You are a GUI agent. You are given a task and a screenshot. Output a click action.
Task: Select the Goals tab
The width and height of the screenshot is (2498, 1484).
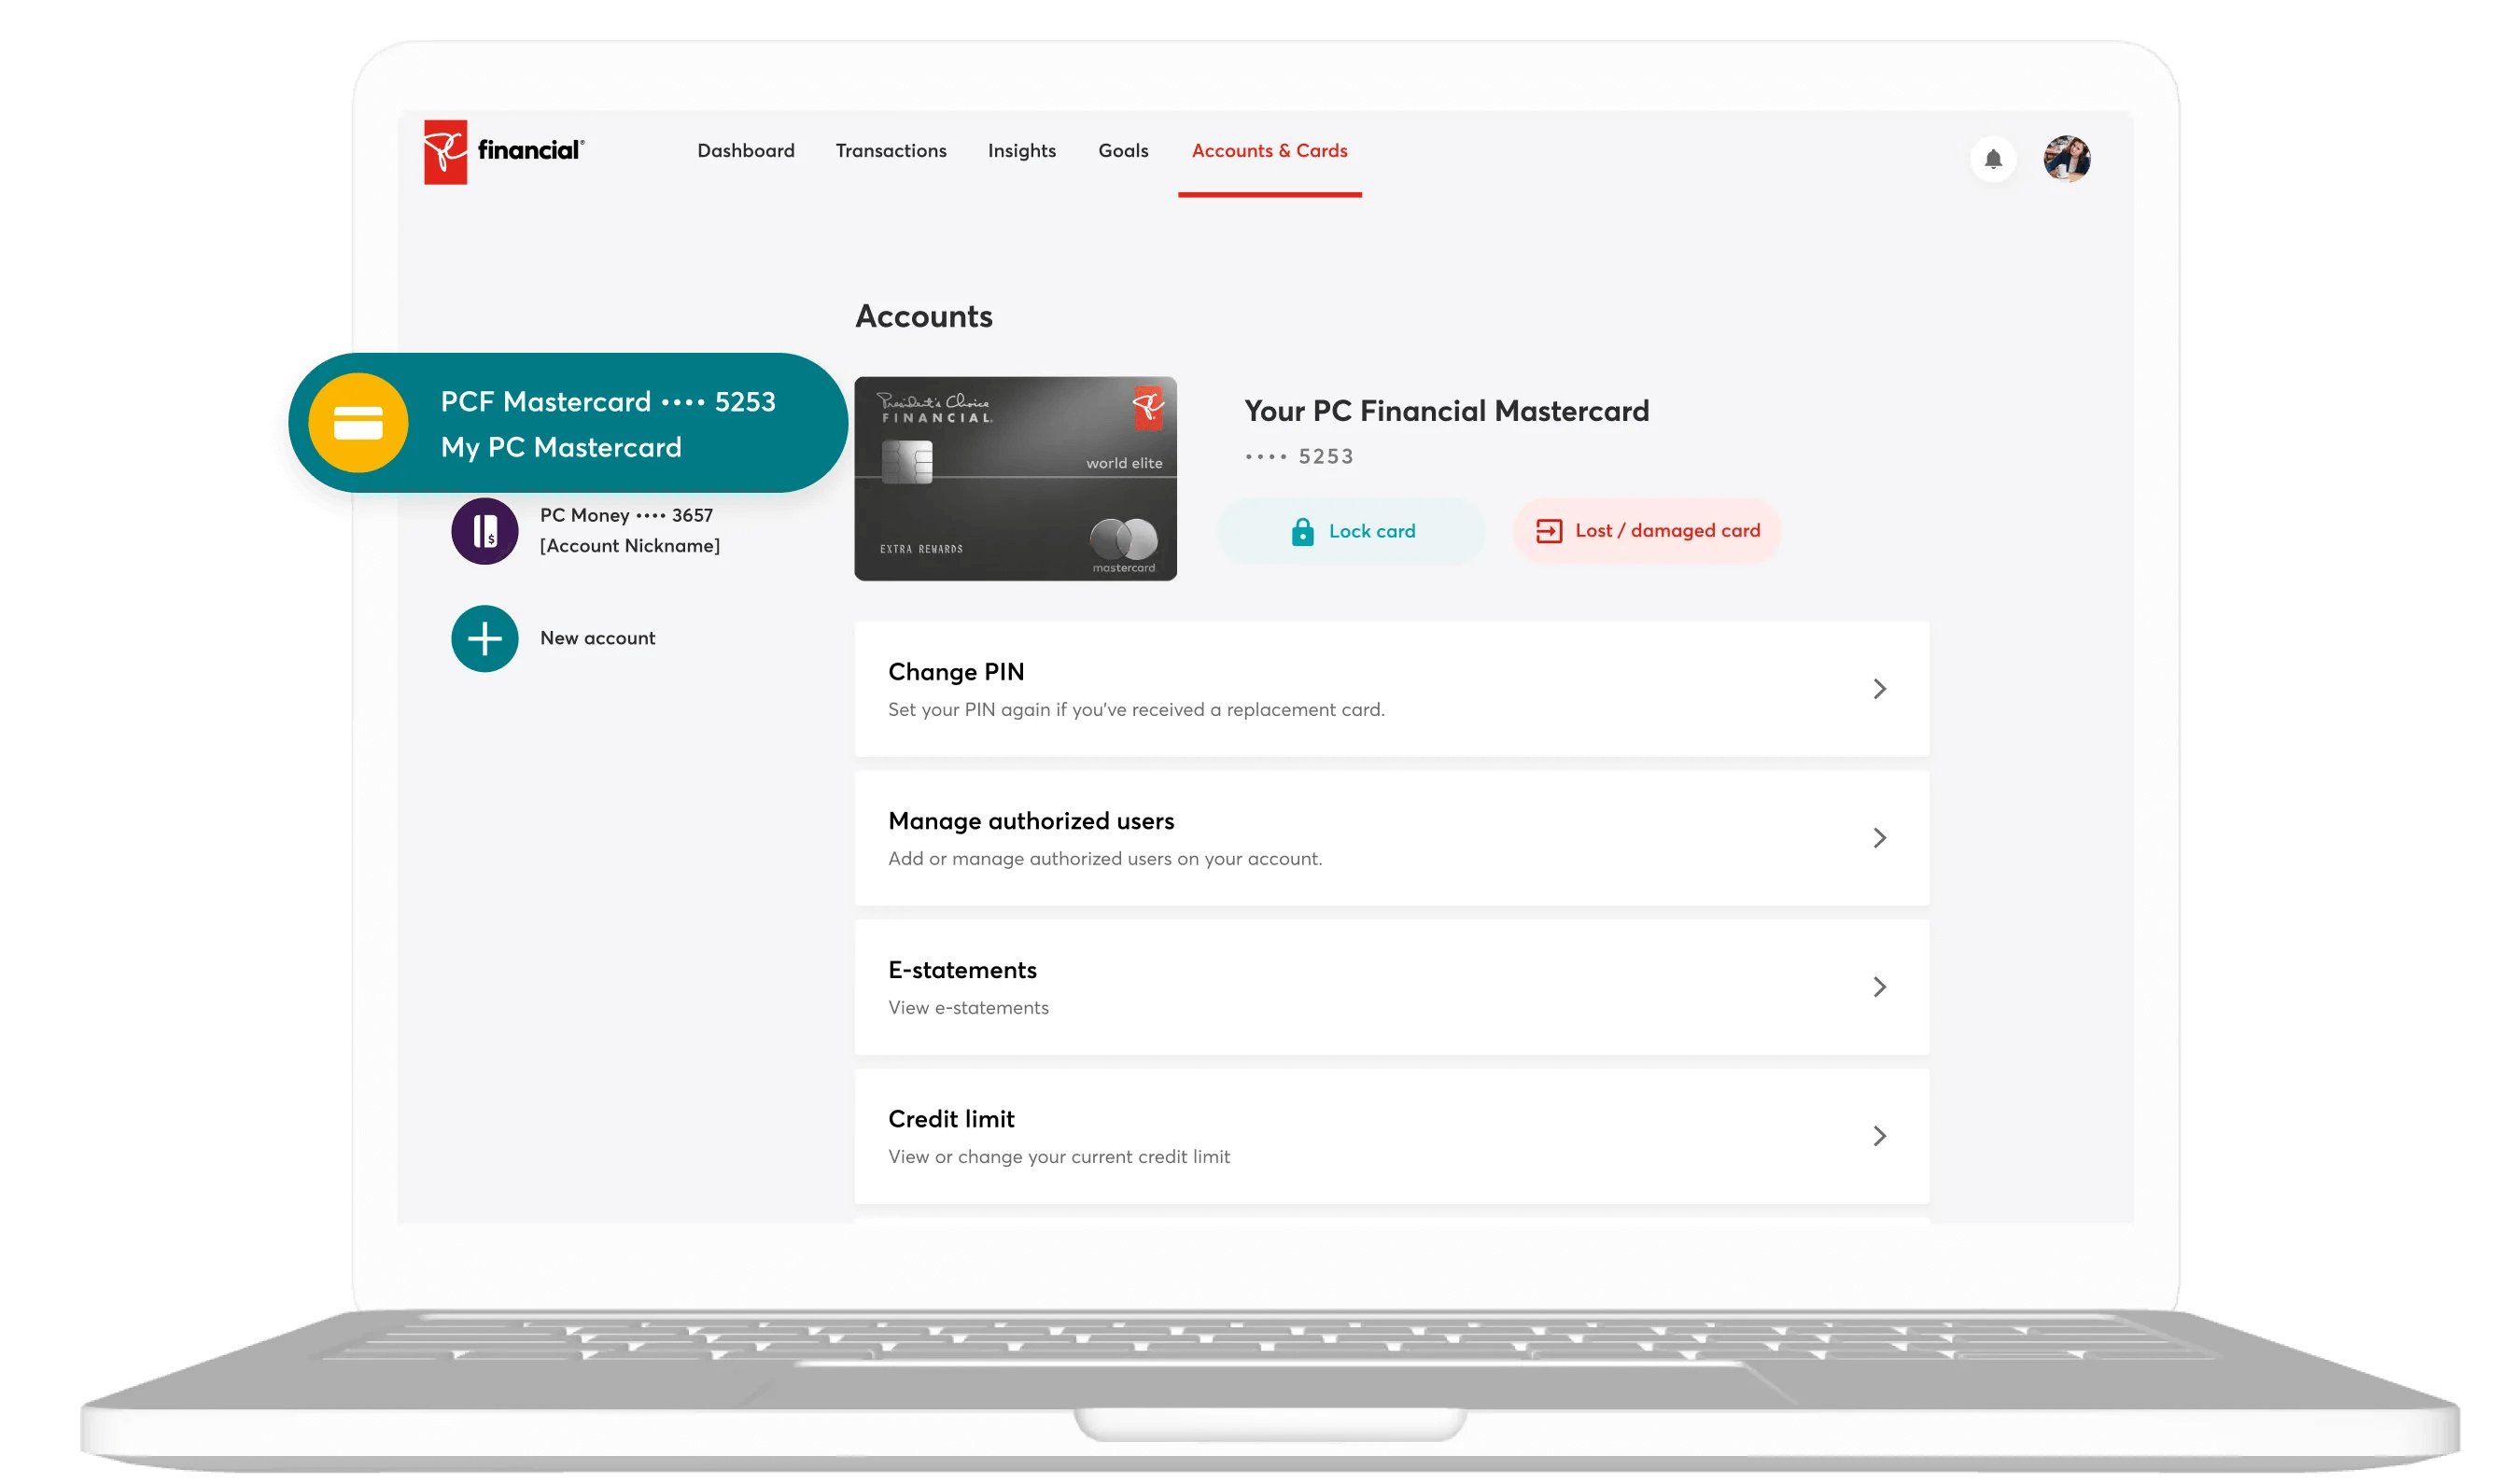(x=1123, y=151)
